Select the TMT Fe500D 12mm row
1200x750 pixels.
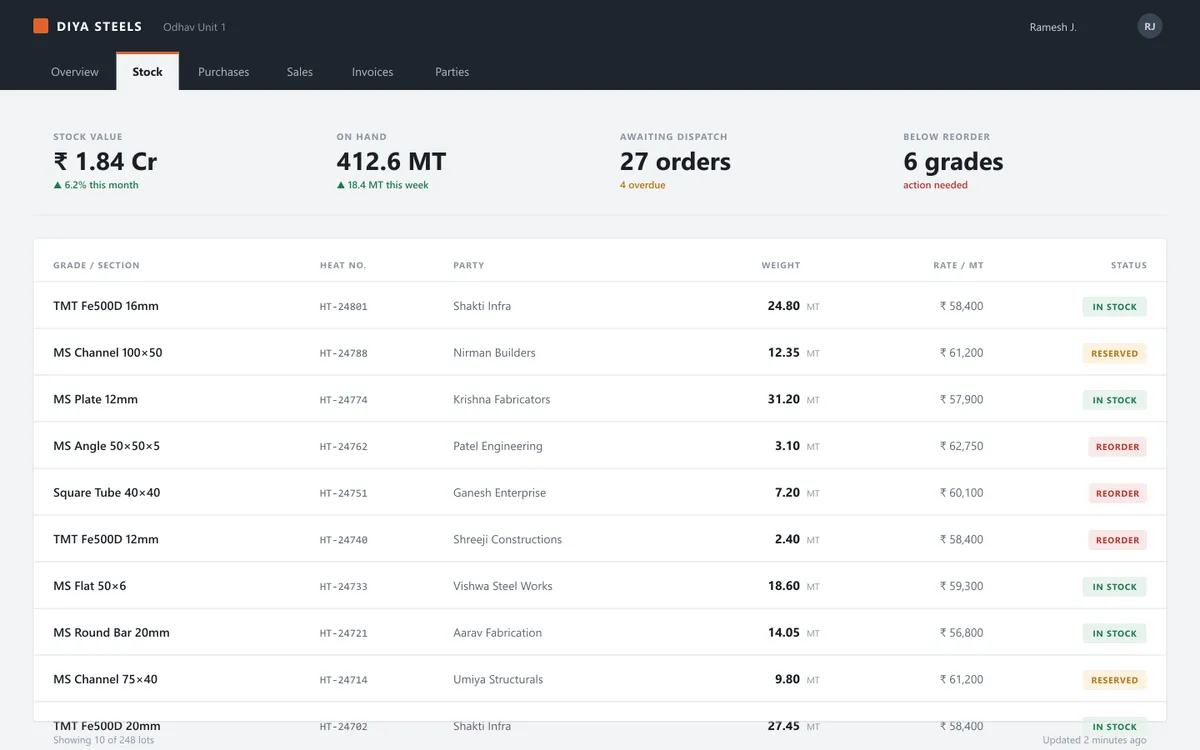600,539
